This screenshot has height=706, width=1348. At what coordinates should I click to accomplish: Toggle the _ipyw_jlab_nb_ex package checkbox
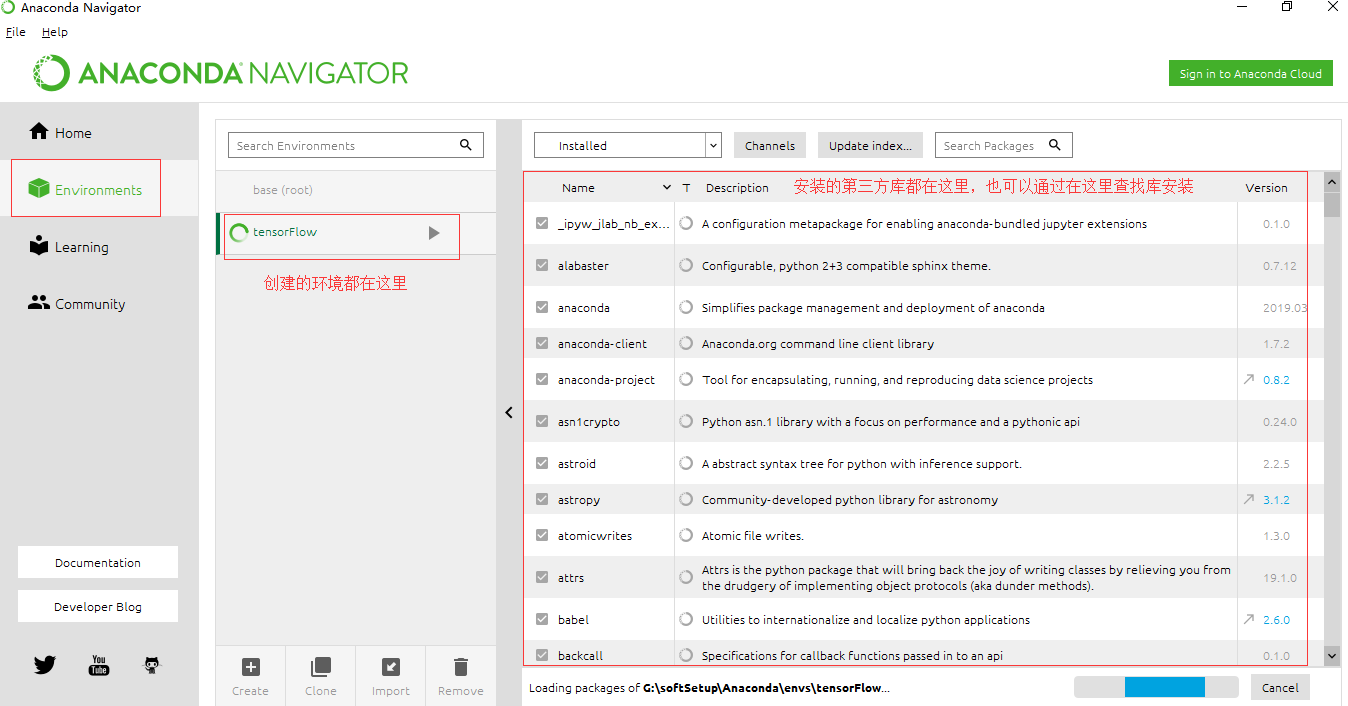(x=542, y=224)
